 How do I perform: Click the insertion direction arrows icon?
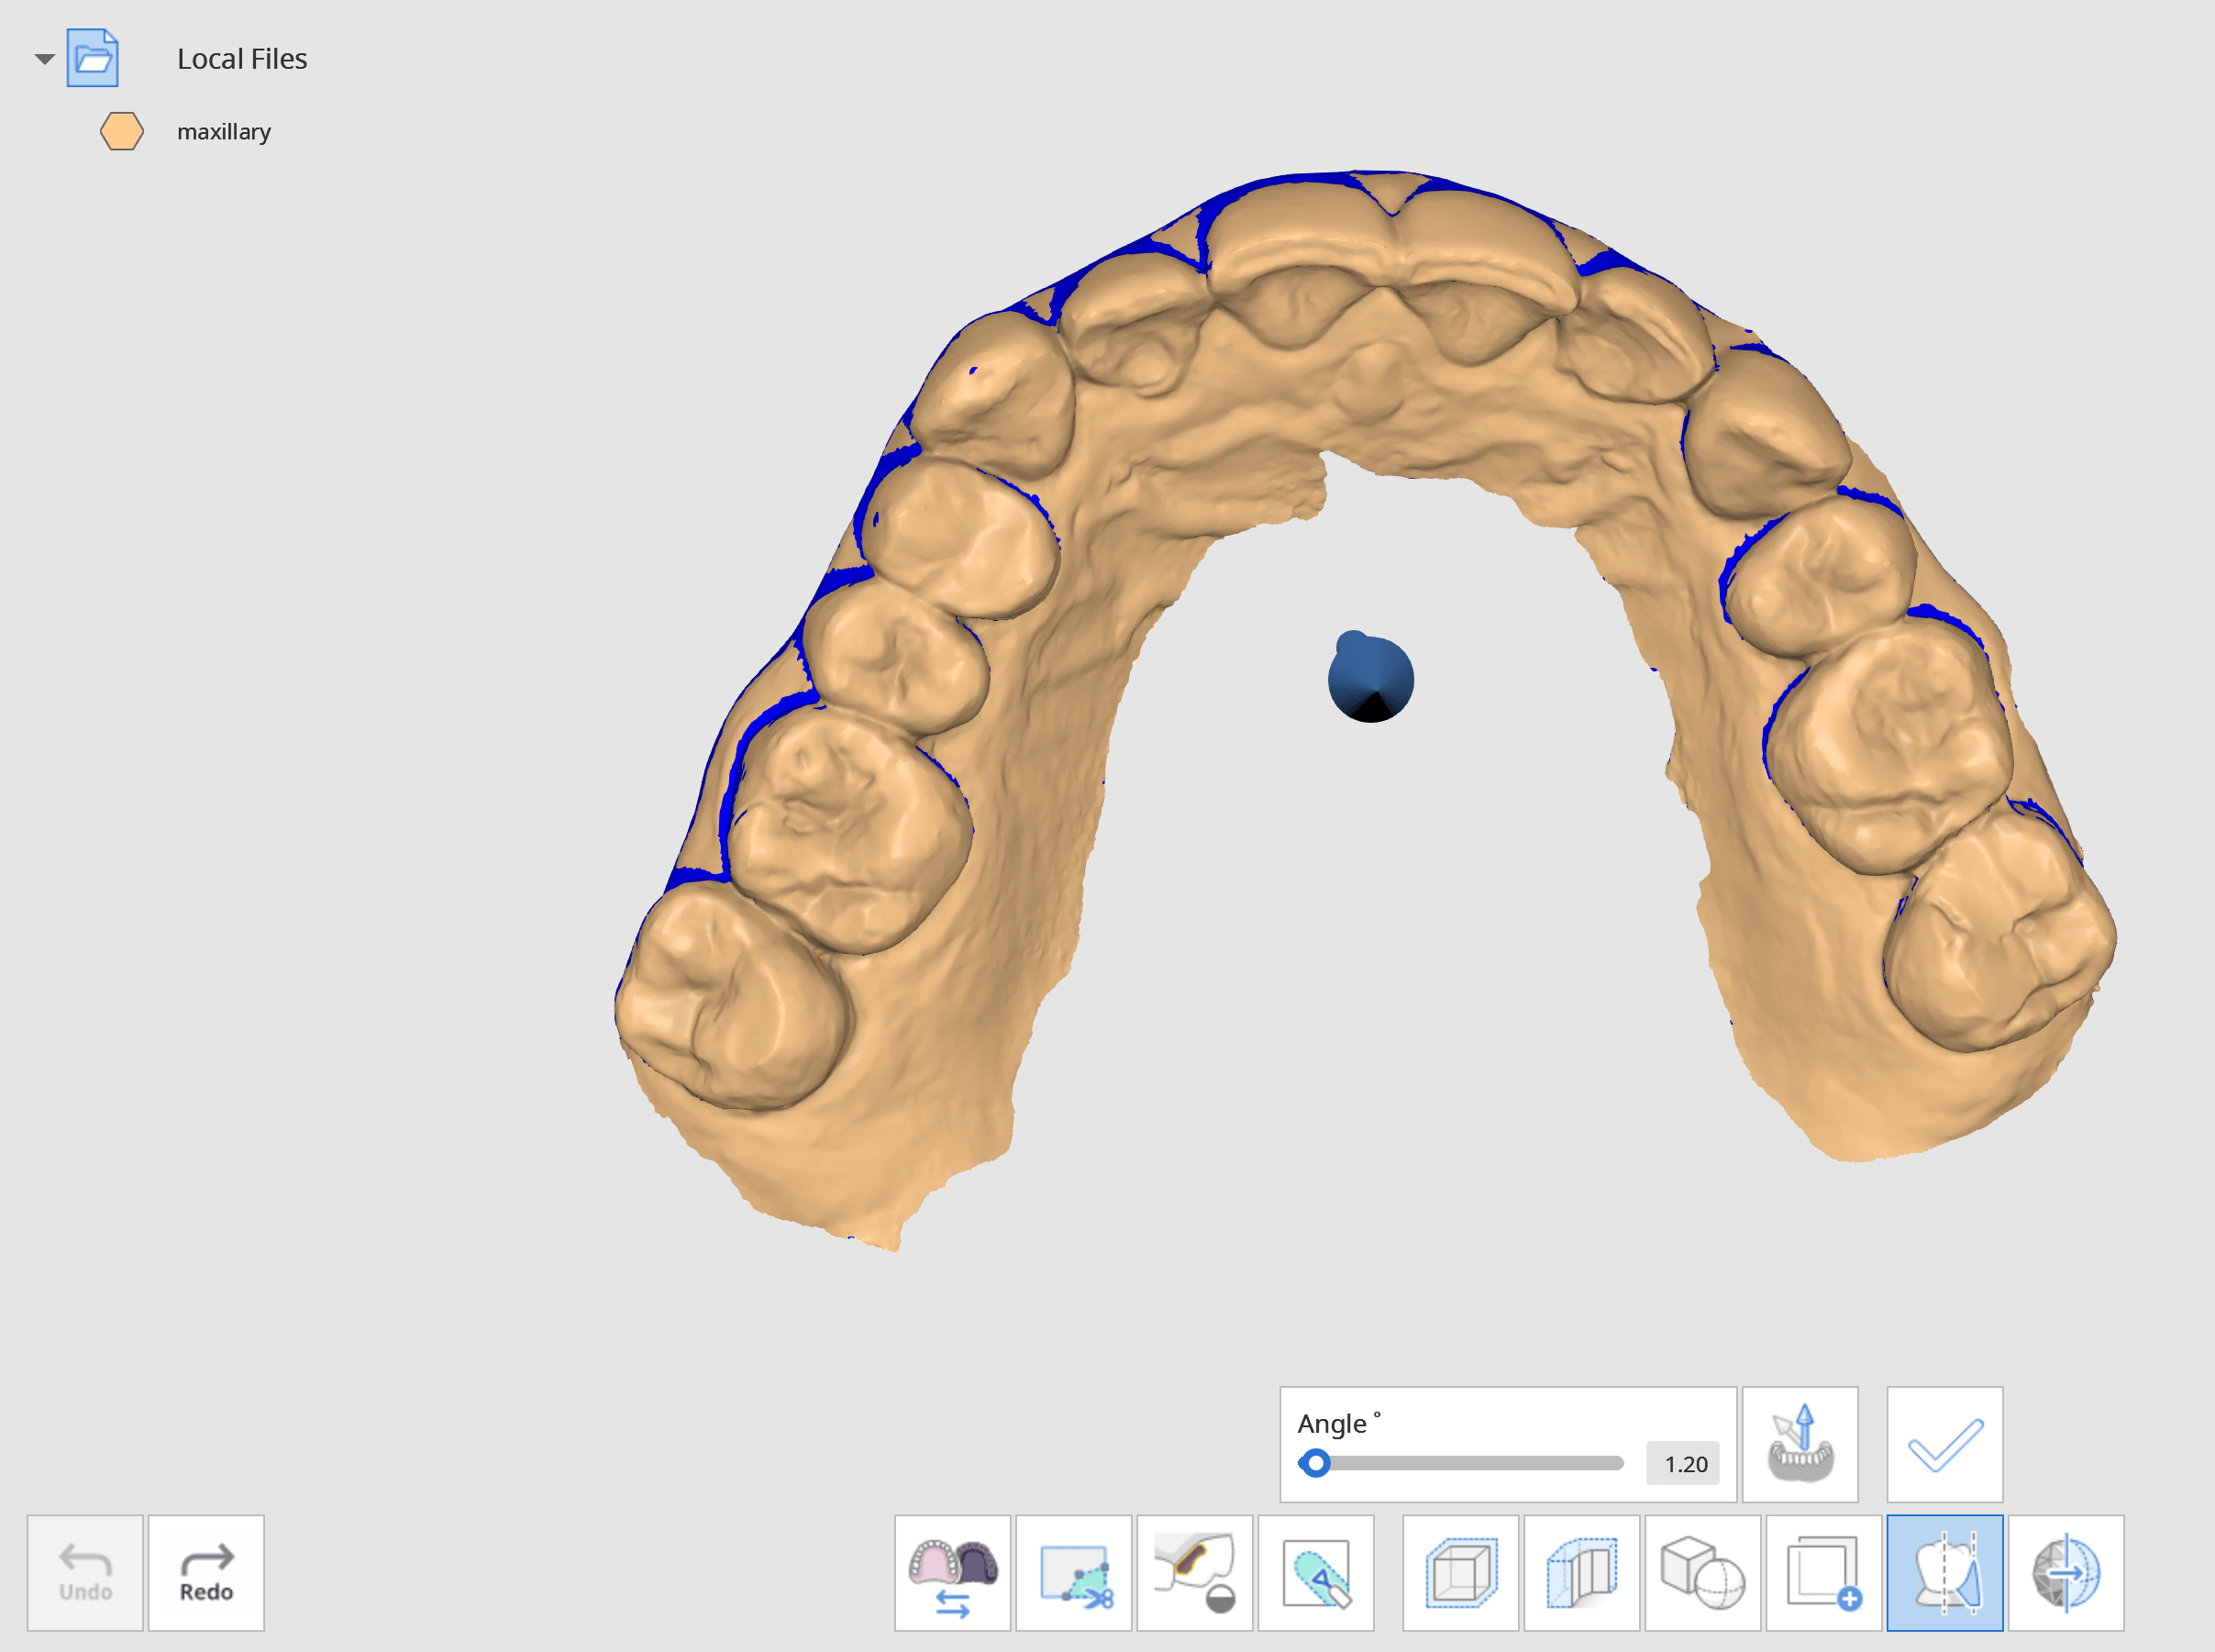click(1800, 1444)
